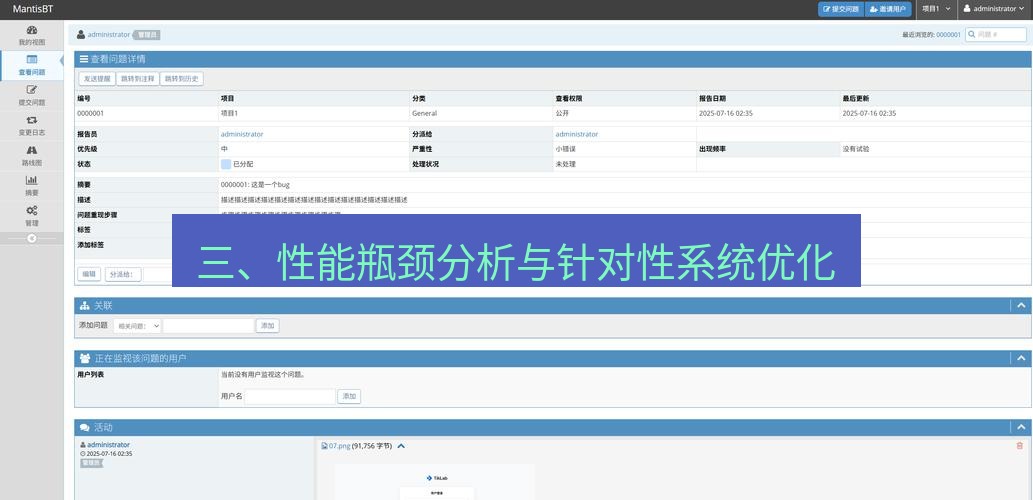Open 查看问题 list icon in sidebar
This screenshot has height=500, width=1033.
[32, 60]
